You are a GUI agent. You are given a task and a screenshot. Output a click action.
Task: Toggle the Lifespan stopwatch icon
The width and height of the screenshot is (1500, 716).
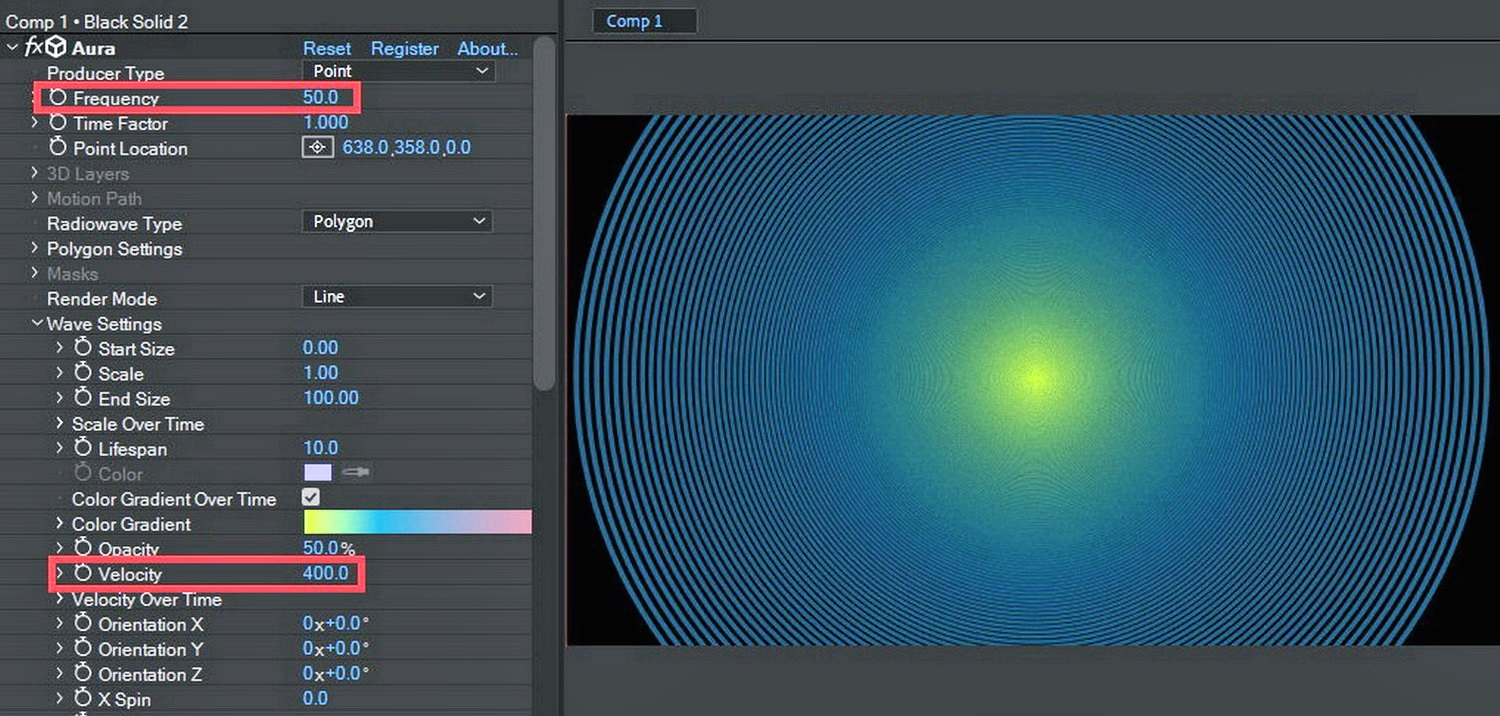[x=83, y=448]
